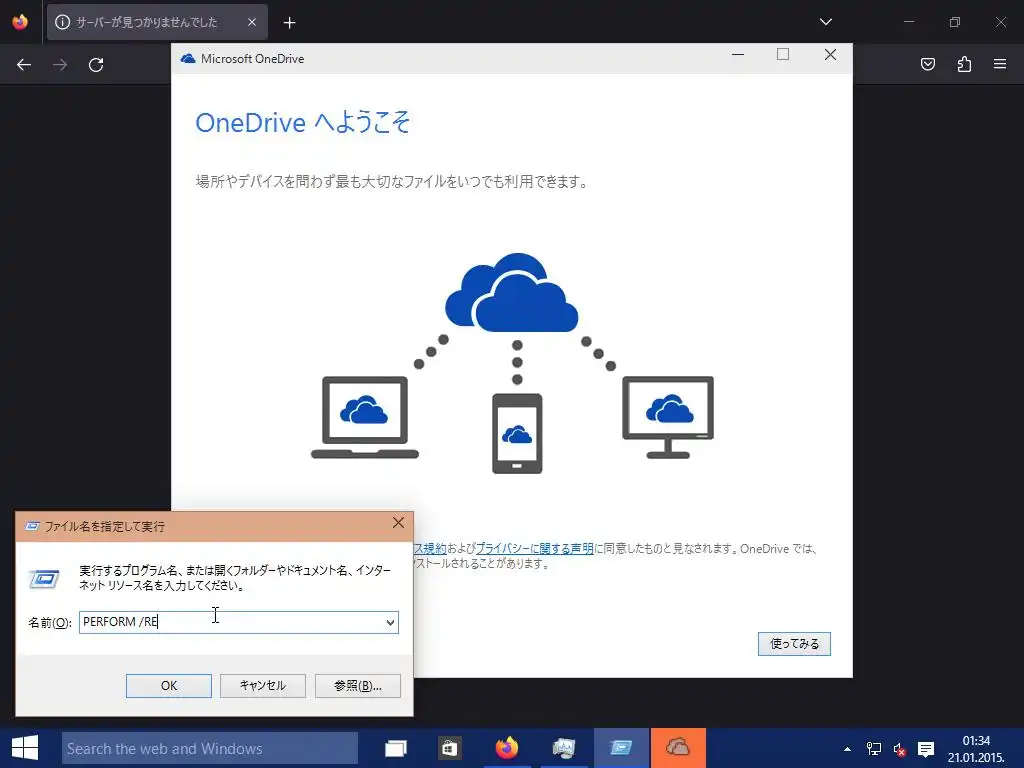Restore down the Firefox window

955,22
